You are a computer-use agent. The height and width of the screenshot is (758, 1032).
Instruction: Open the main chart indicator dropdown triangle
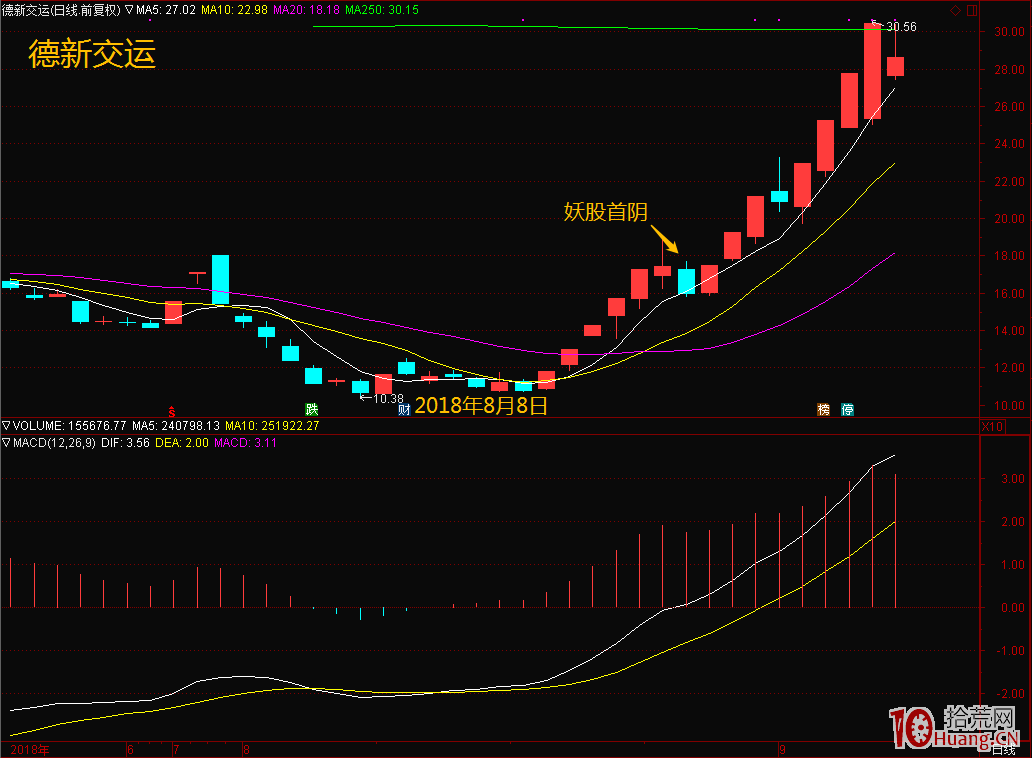point(129,10)
